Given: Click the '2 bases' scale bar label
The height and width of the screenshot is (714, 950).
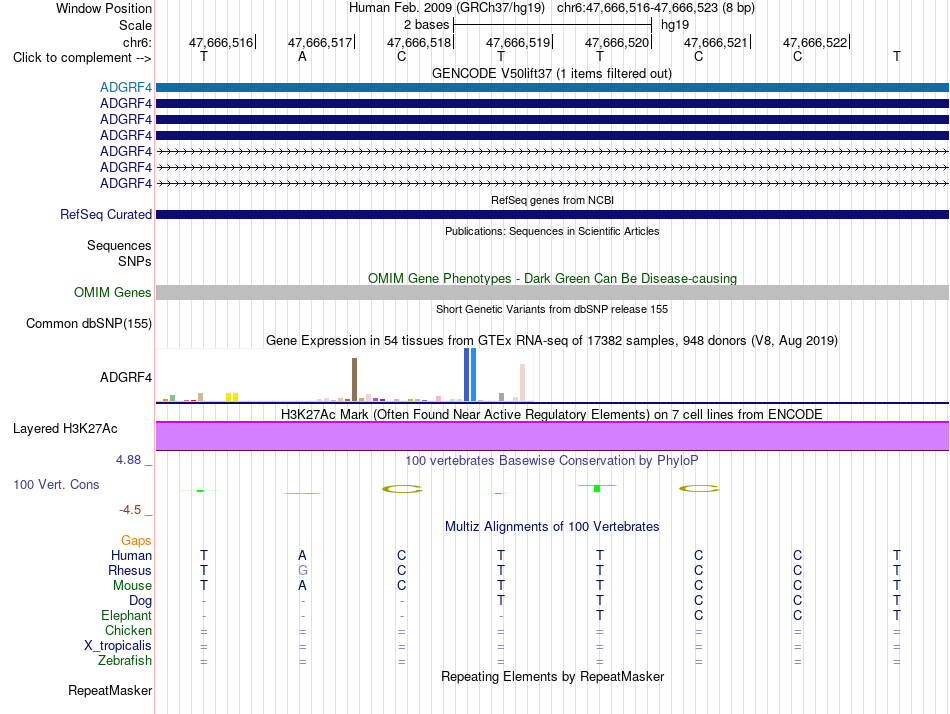Looking at the screenshot, I should coord(427,25).
